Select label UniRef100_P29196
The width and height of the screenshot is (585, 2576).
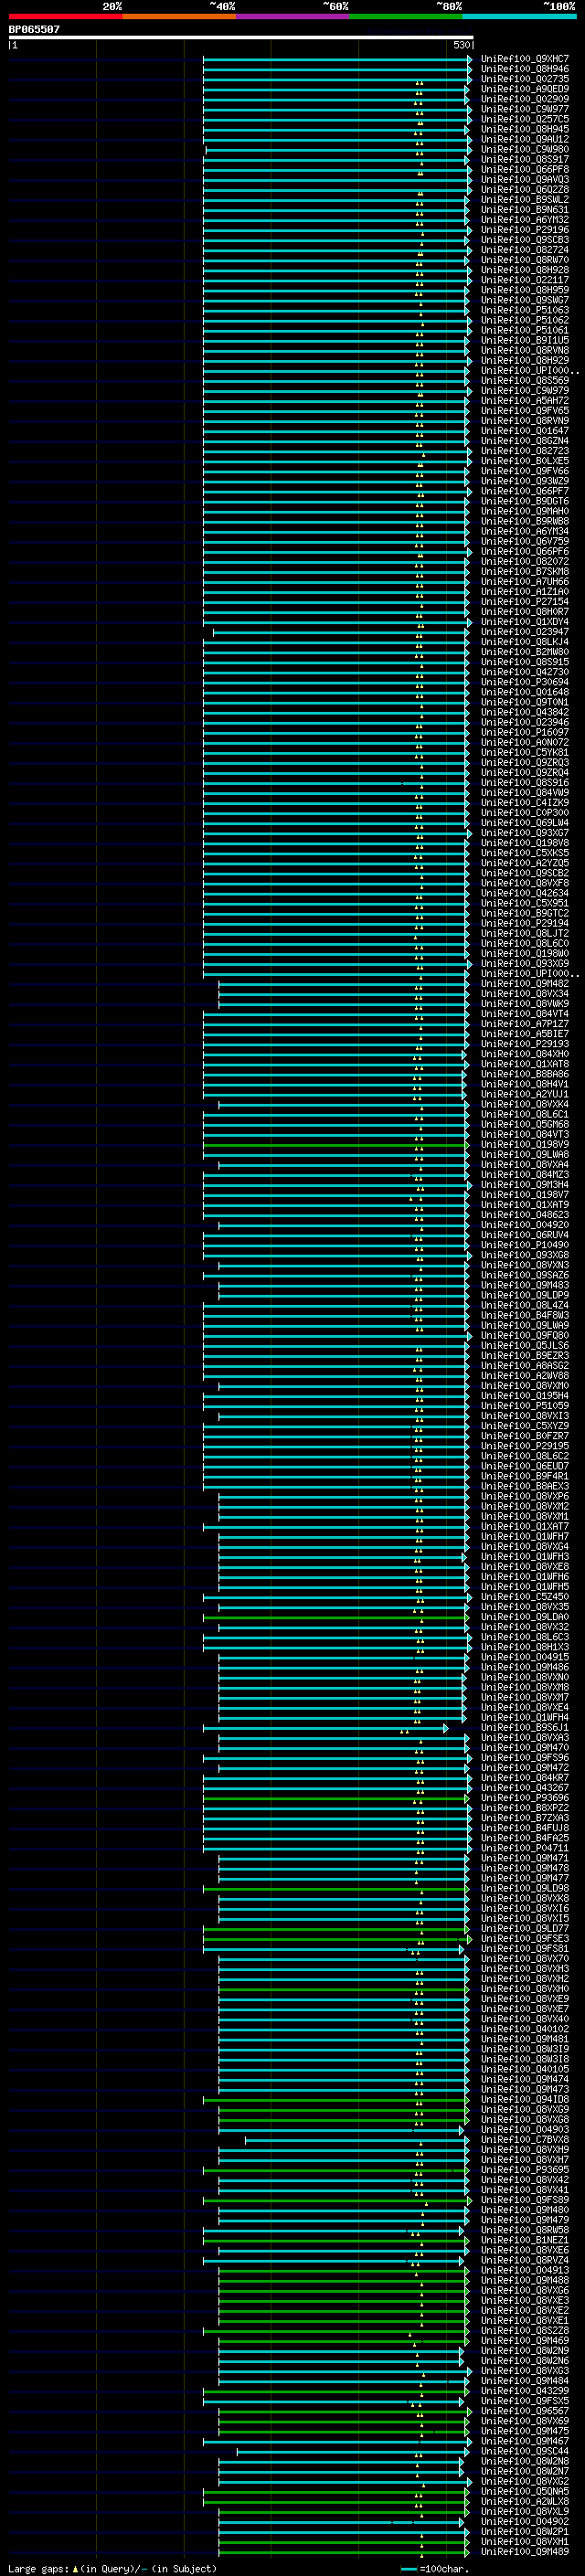(525, 230)
